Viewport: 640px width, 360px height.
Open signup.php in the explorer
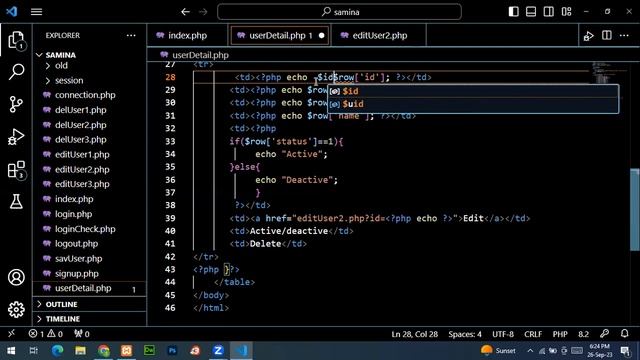click(x=77, y=273)
